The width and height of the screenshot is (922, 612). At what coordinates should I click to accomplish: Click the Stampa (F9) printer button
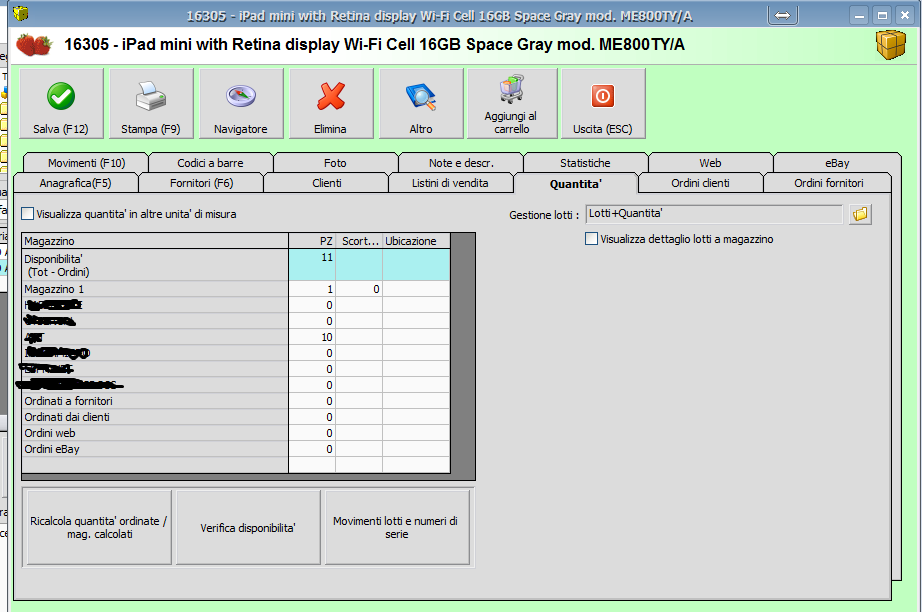(x=151, y=103)
